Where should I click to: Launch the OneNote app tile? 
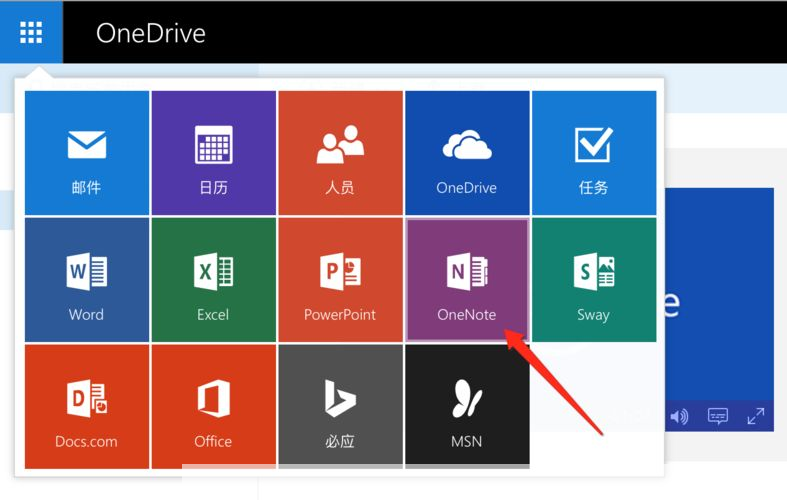467,280
